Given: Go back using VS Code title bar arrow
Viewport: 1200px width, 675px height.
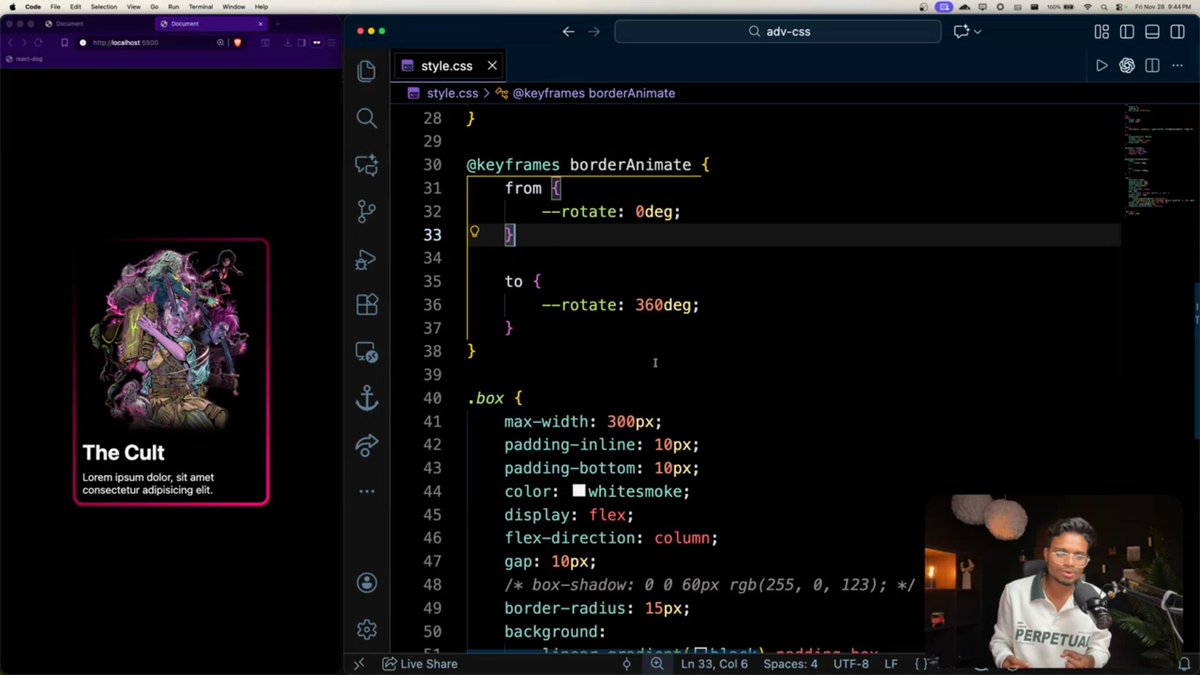Looking at the screenshot, I should 568,32.
